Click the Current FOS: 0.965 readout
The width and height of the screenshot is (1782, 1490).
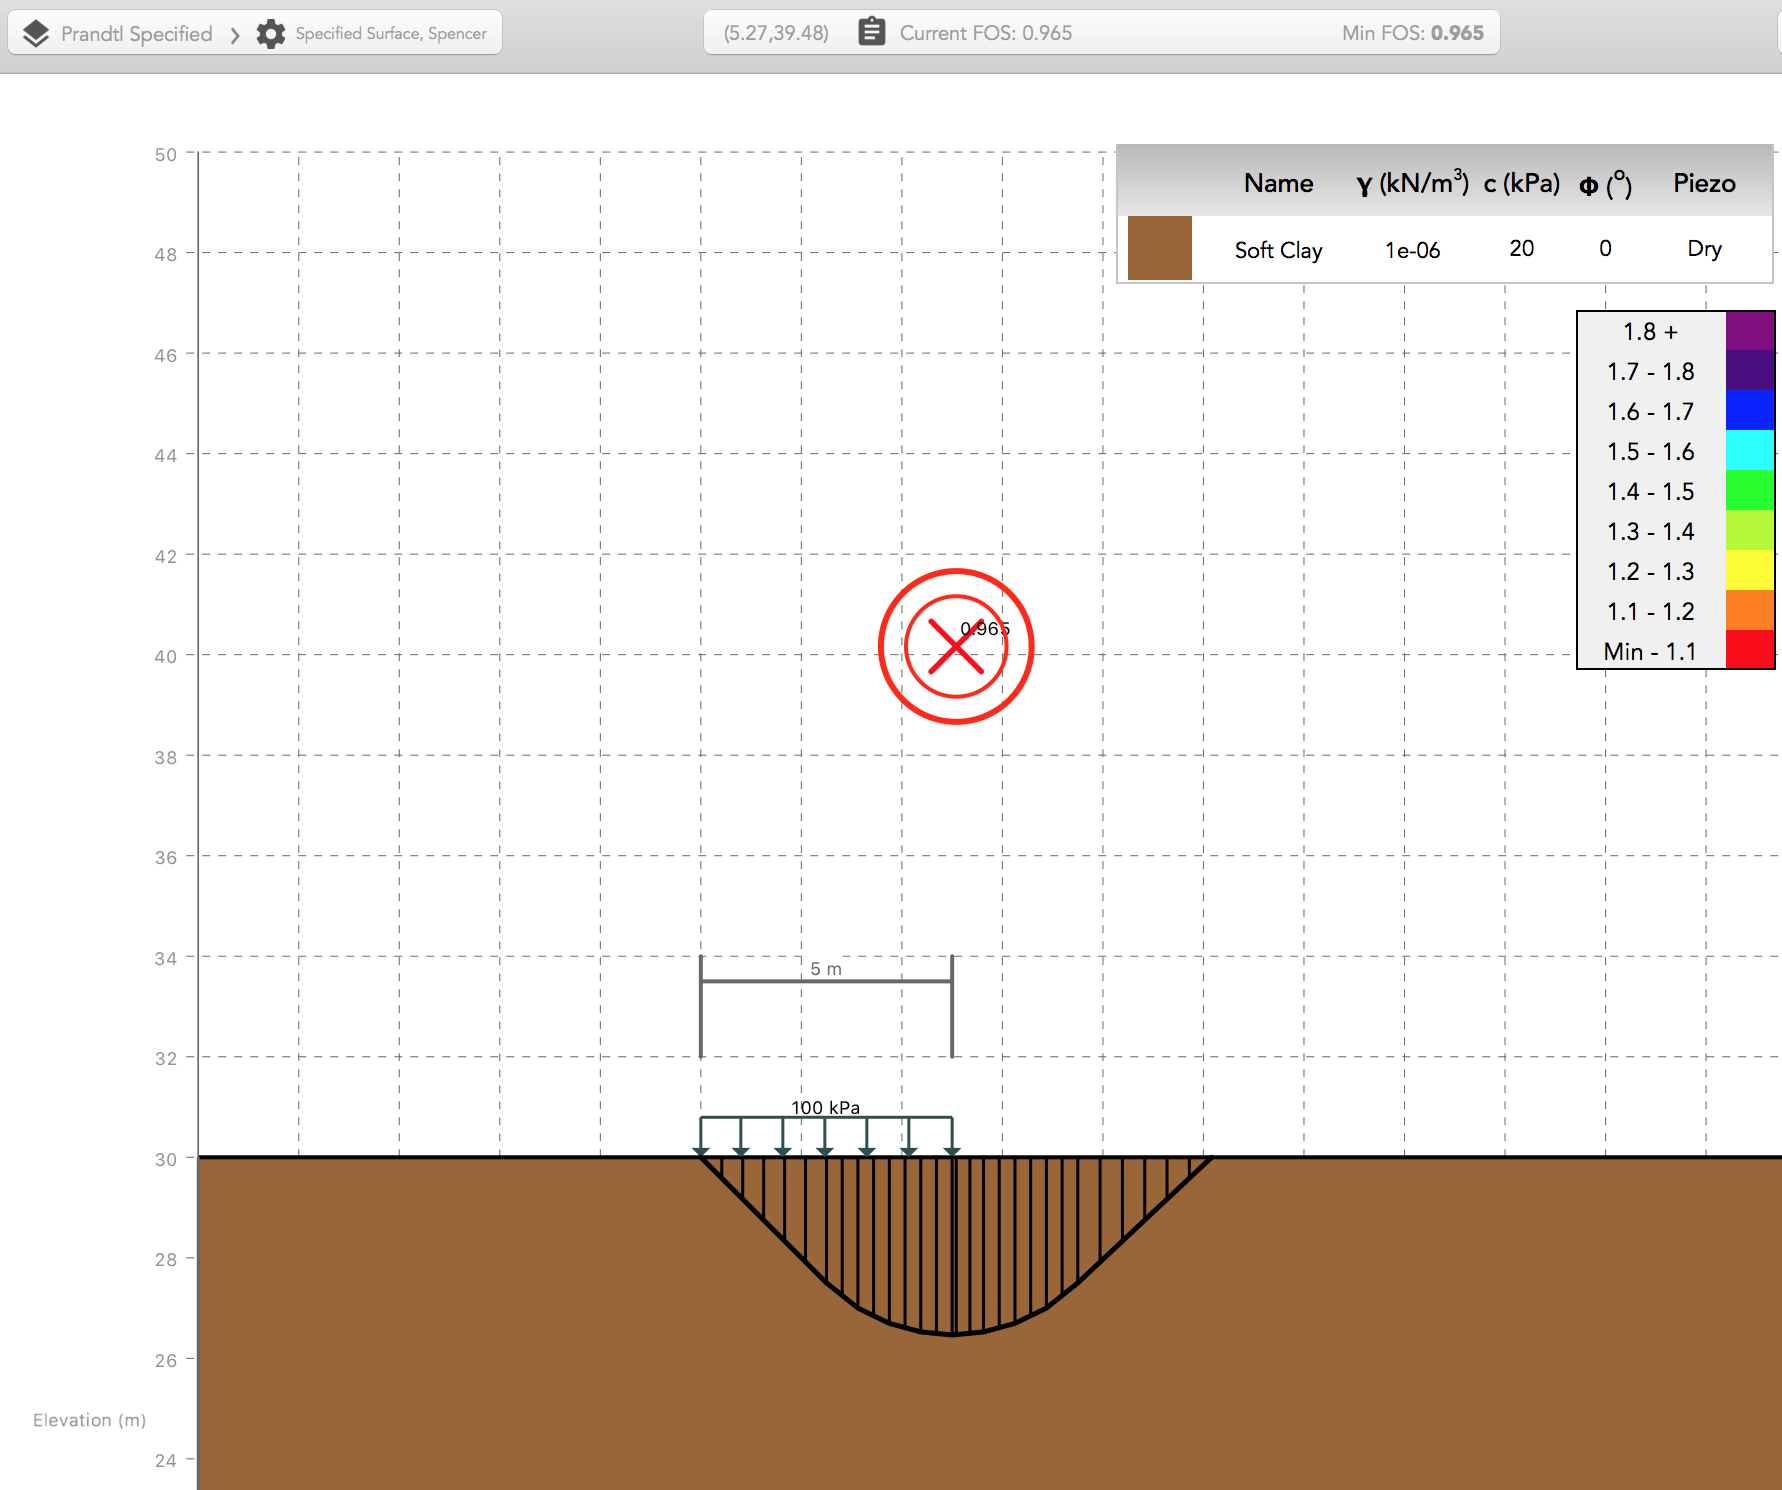pyautogui.click(x=986, y=33)
